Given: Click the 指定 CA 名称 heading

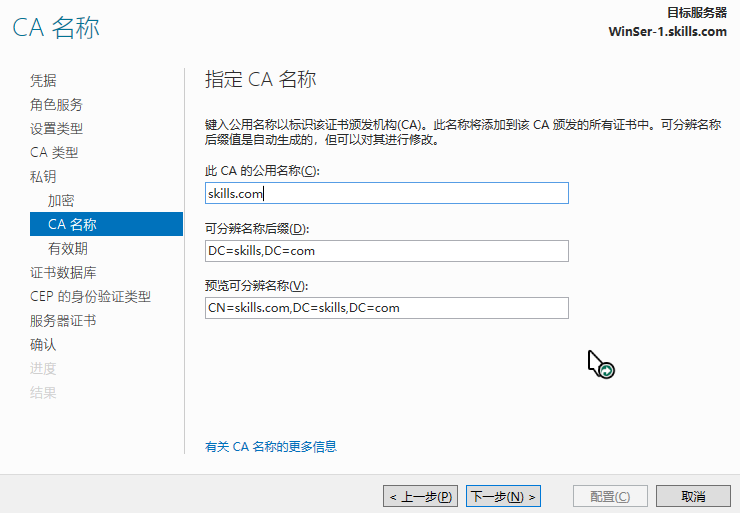Looking at the screenshot, I should (x=260, y=79).
